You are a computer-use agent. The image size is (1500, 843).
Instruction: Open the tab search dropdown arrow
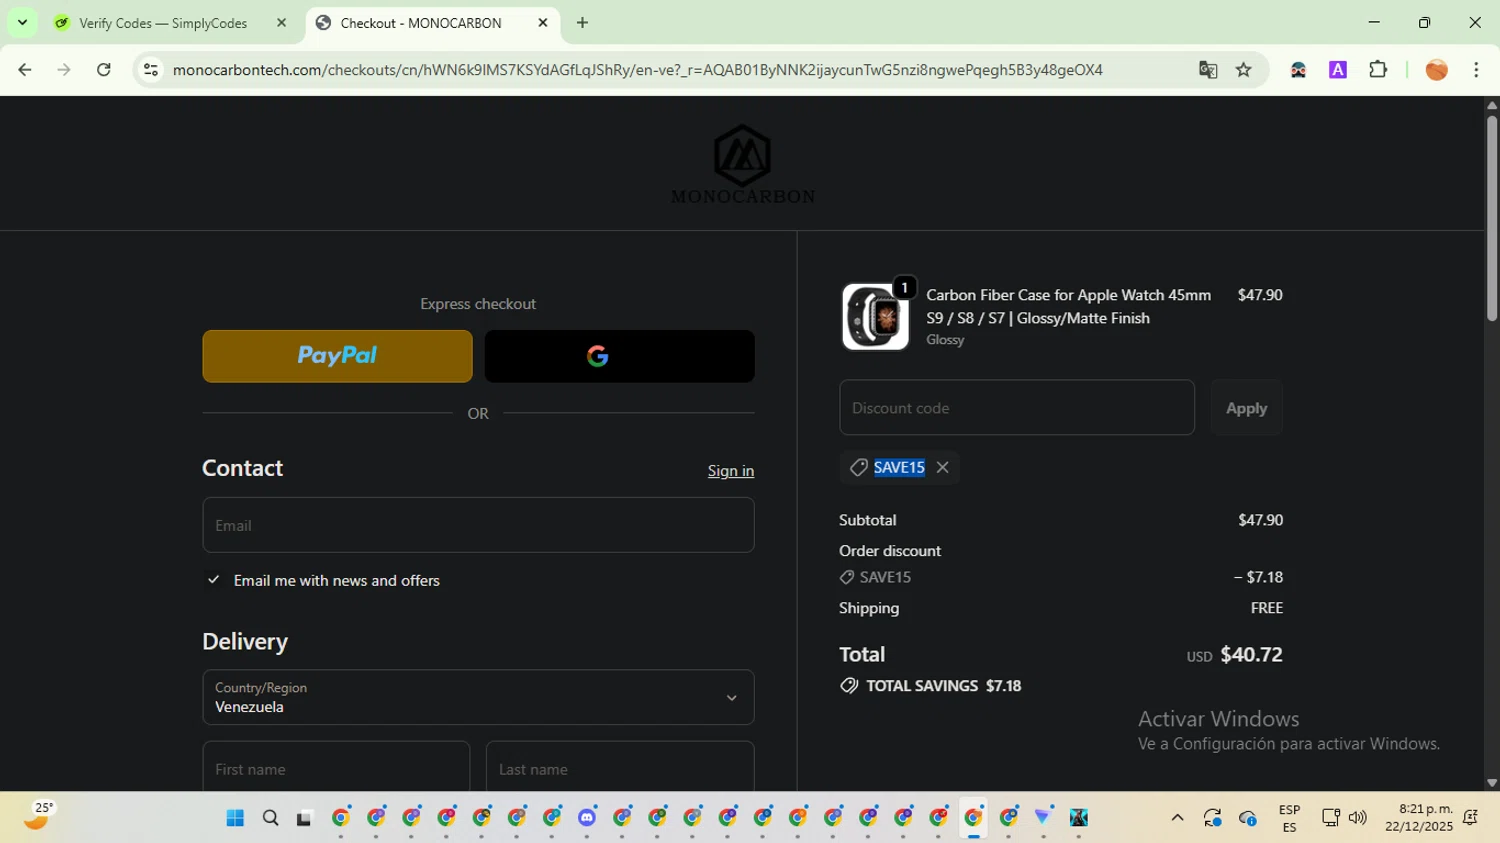click(x=22, y=23)
